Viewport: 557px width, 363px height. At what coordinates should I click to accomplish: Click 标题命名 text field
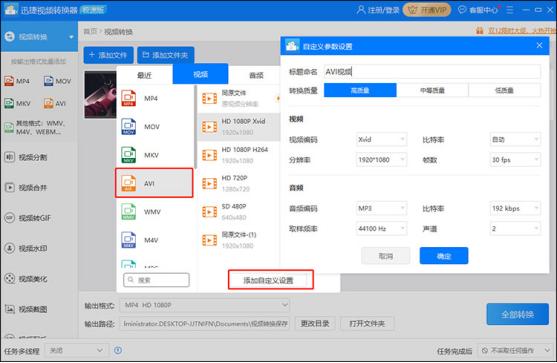point(432,72)
